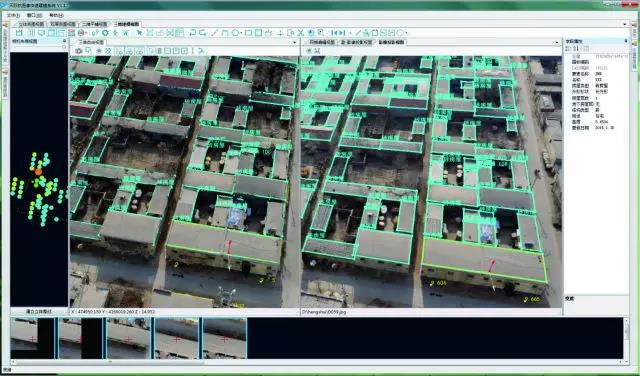Toggle pin on the right properties panel
Viewport: 640px width, 376px height.
tap(626, 41)
